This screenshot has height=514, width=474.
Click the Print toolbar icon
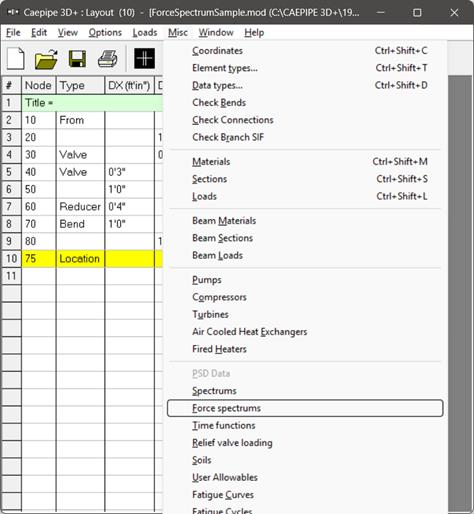(108, 59)
